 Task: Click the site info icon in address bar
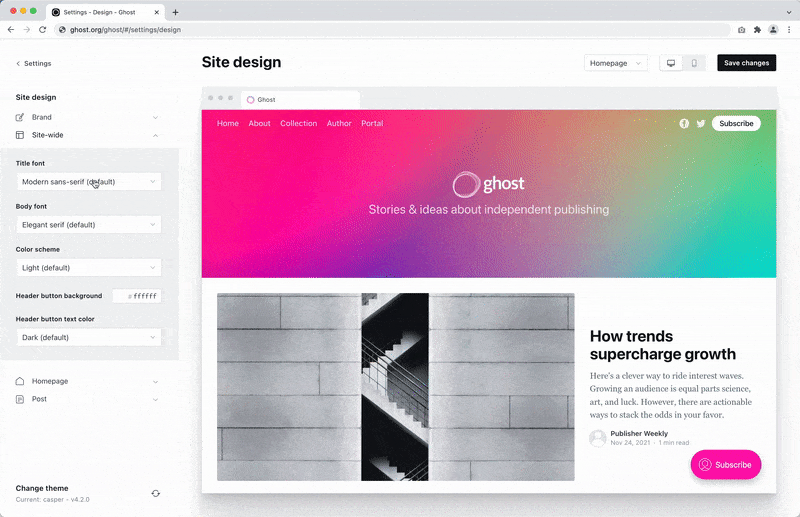point(62,30)
